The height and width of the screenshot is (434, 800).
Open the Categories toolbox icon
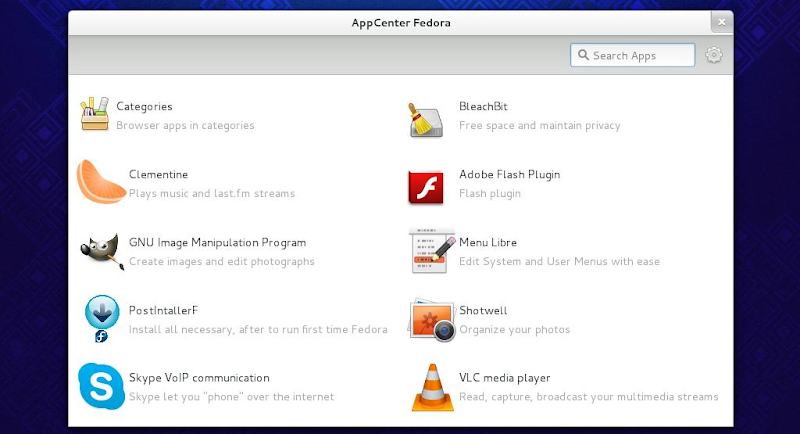point(95,114)
